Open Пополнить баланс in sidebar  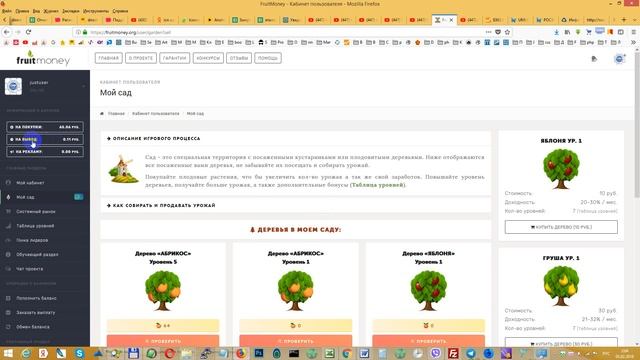point(36,298)
